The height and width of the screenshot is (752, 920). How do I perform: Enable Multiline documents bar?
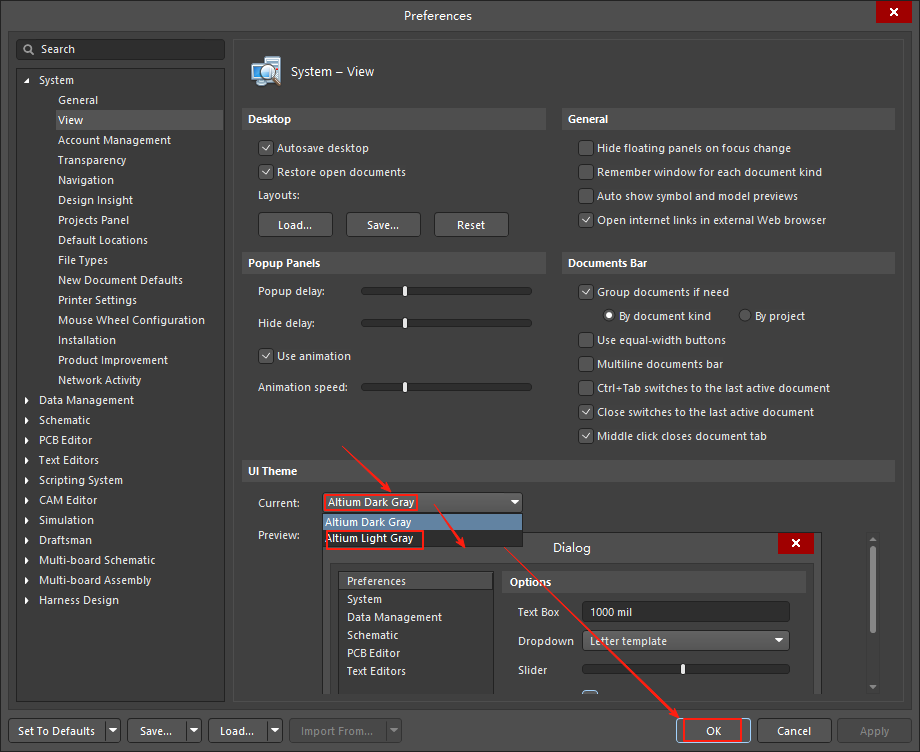(x=586, y=364)
